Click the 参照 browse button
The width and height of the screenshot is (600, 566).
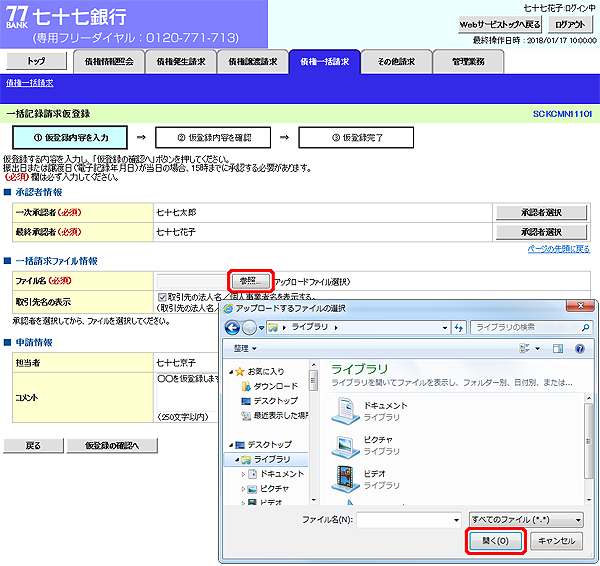[x=249, y=281]
